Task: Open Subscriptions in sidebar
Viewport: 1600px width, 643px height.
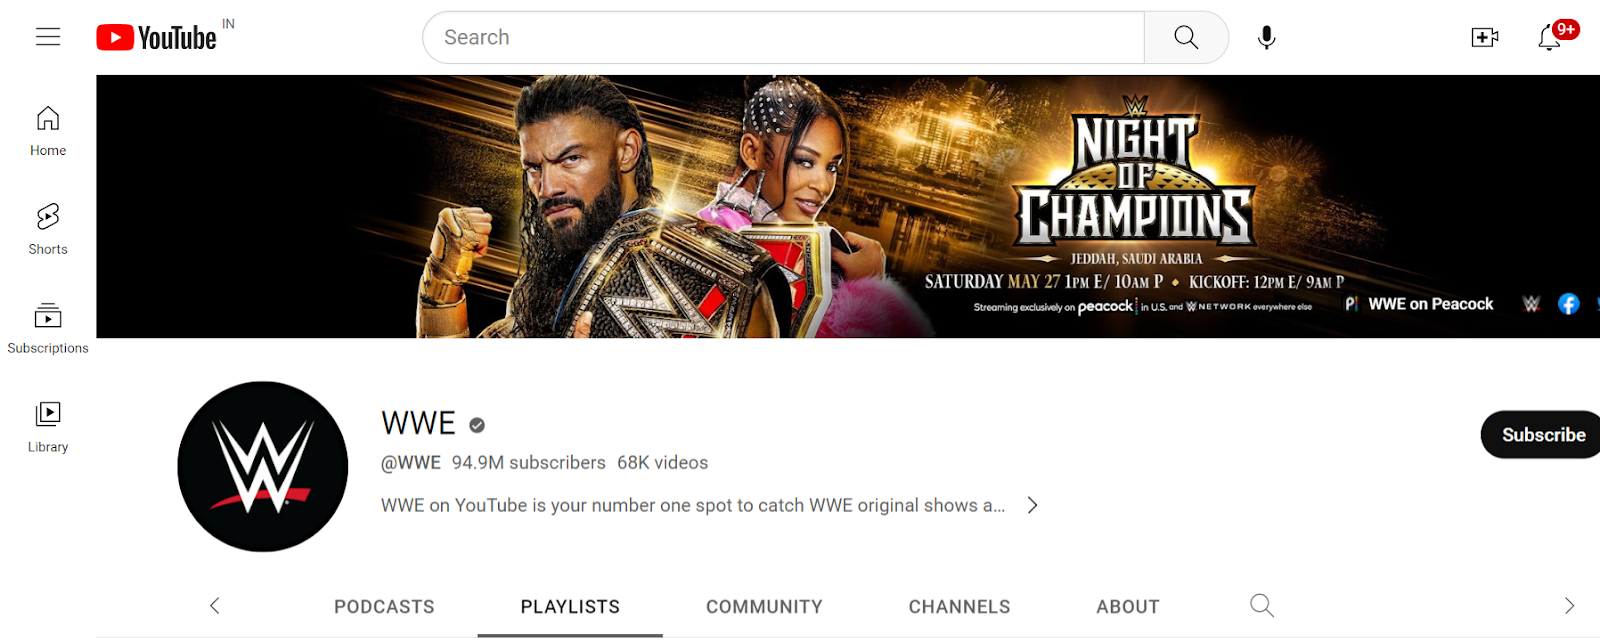Action: [x=48, y=328]
